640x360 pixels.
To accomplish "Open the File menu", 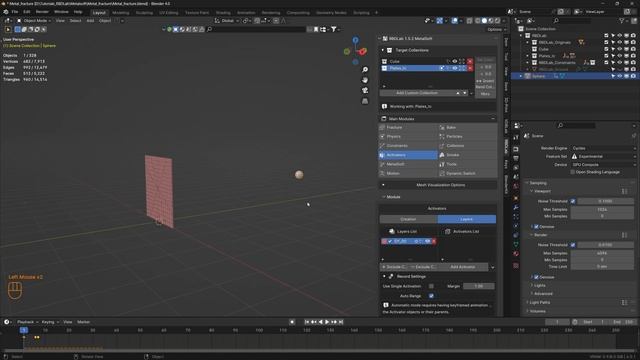I will click(x=15, y=12).
